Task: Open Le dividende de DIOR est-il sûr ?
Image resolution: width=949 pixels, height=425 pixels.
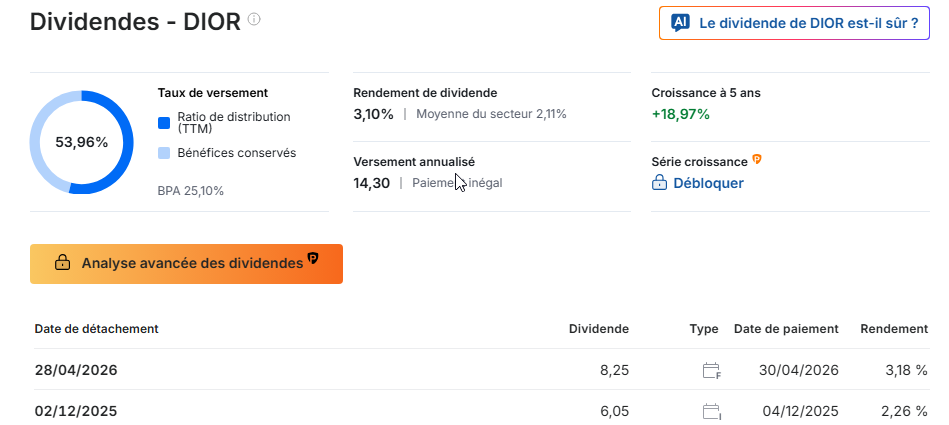Action: [794, 24]
